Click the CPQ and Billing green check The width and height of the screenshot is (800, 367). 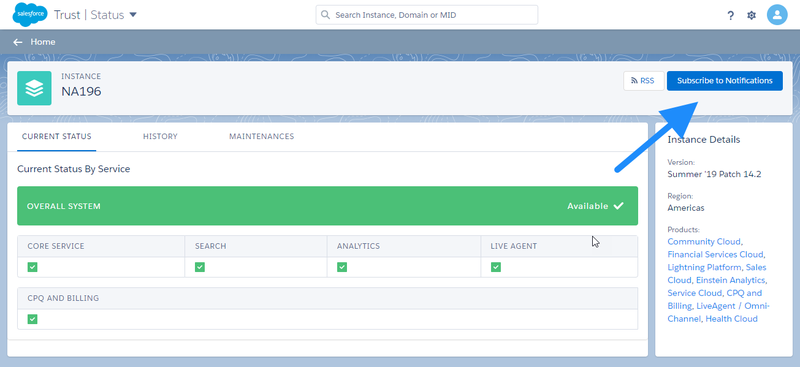point(33,319)
